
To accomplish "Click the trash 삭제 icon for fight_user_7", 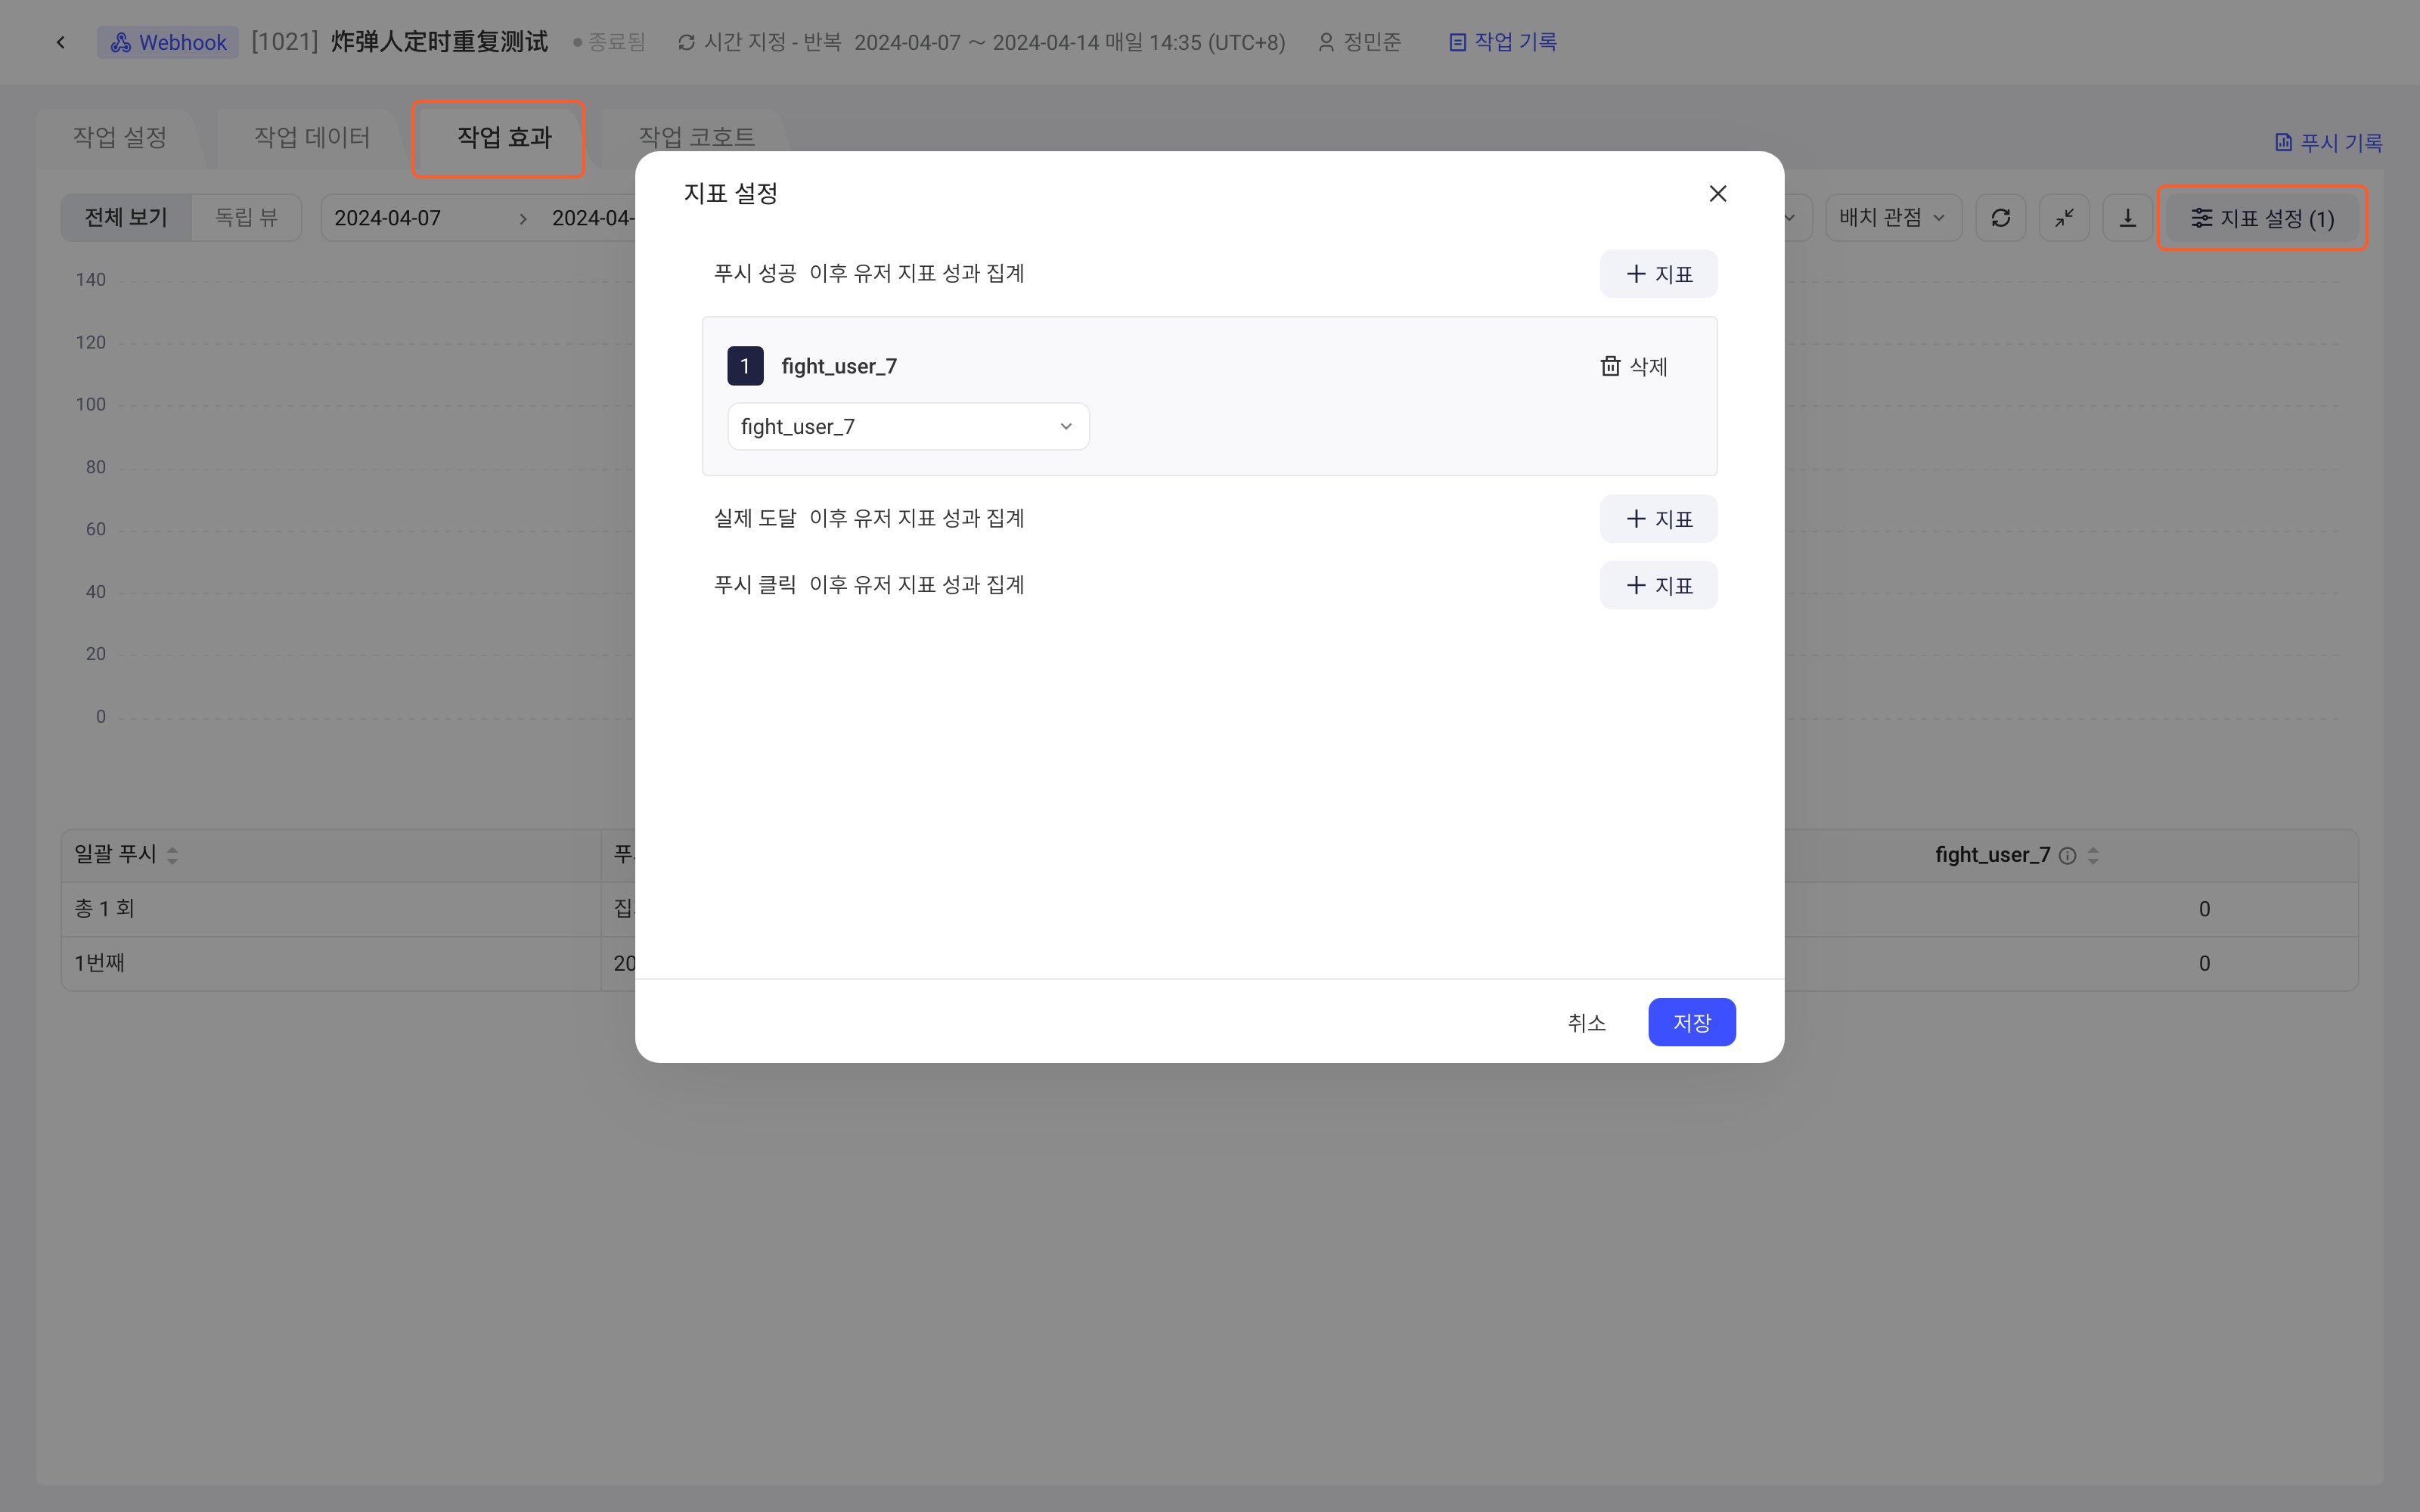I will coord(1610,366).
